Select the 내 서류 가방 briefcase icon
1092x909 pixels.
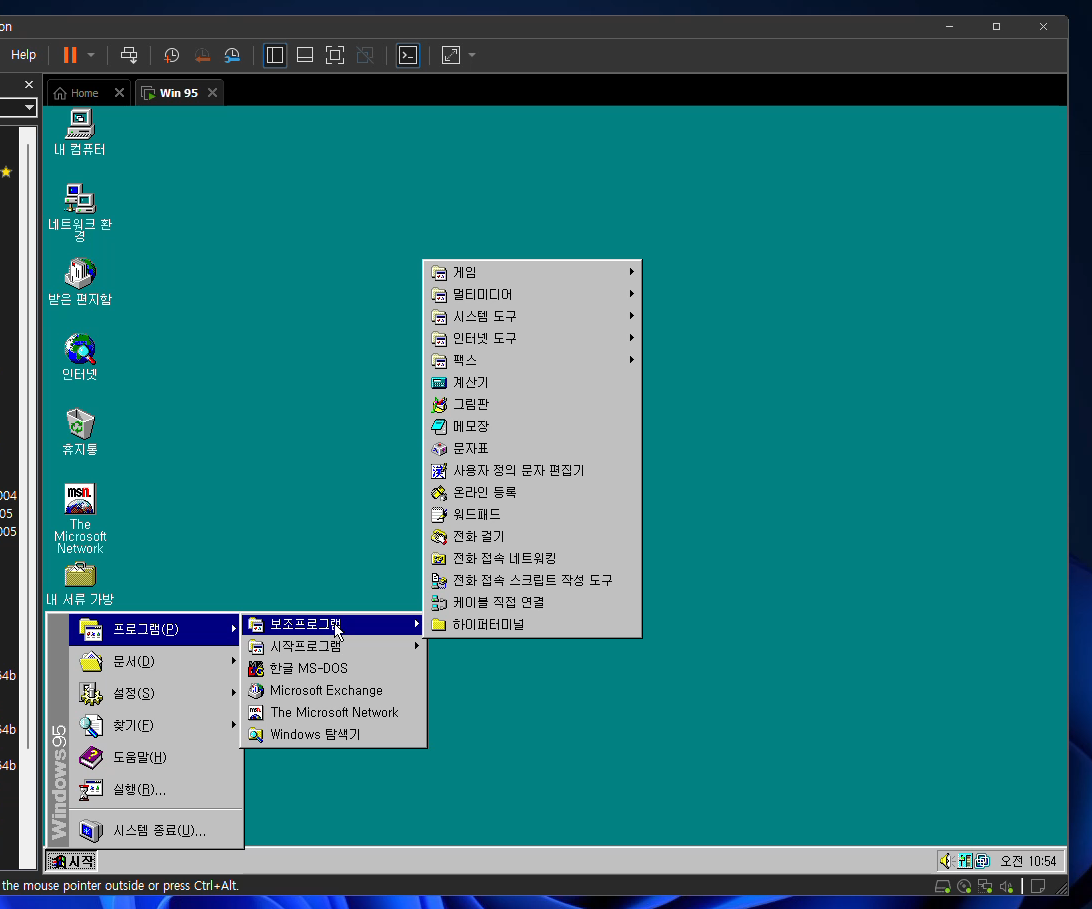(x=79, y=584)
